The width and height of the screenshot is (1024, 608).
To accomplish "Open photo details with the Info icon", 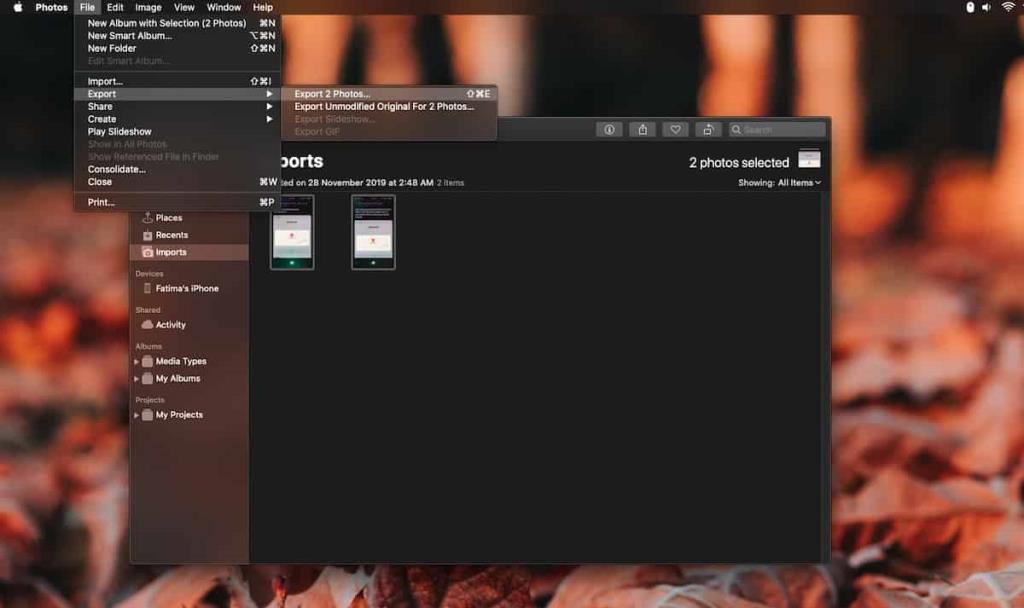I will tap(609, 128).
